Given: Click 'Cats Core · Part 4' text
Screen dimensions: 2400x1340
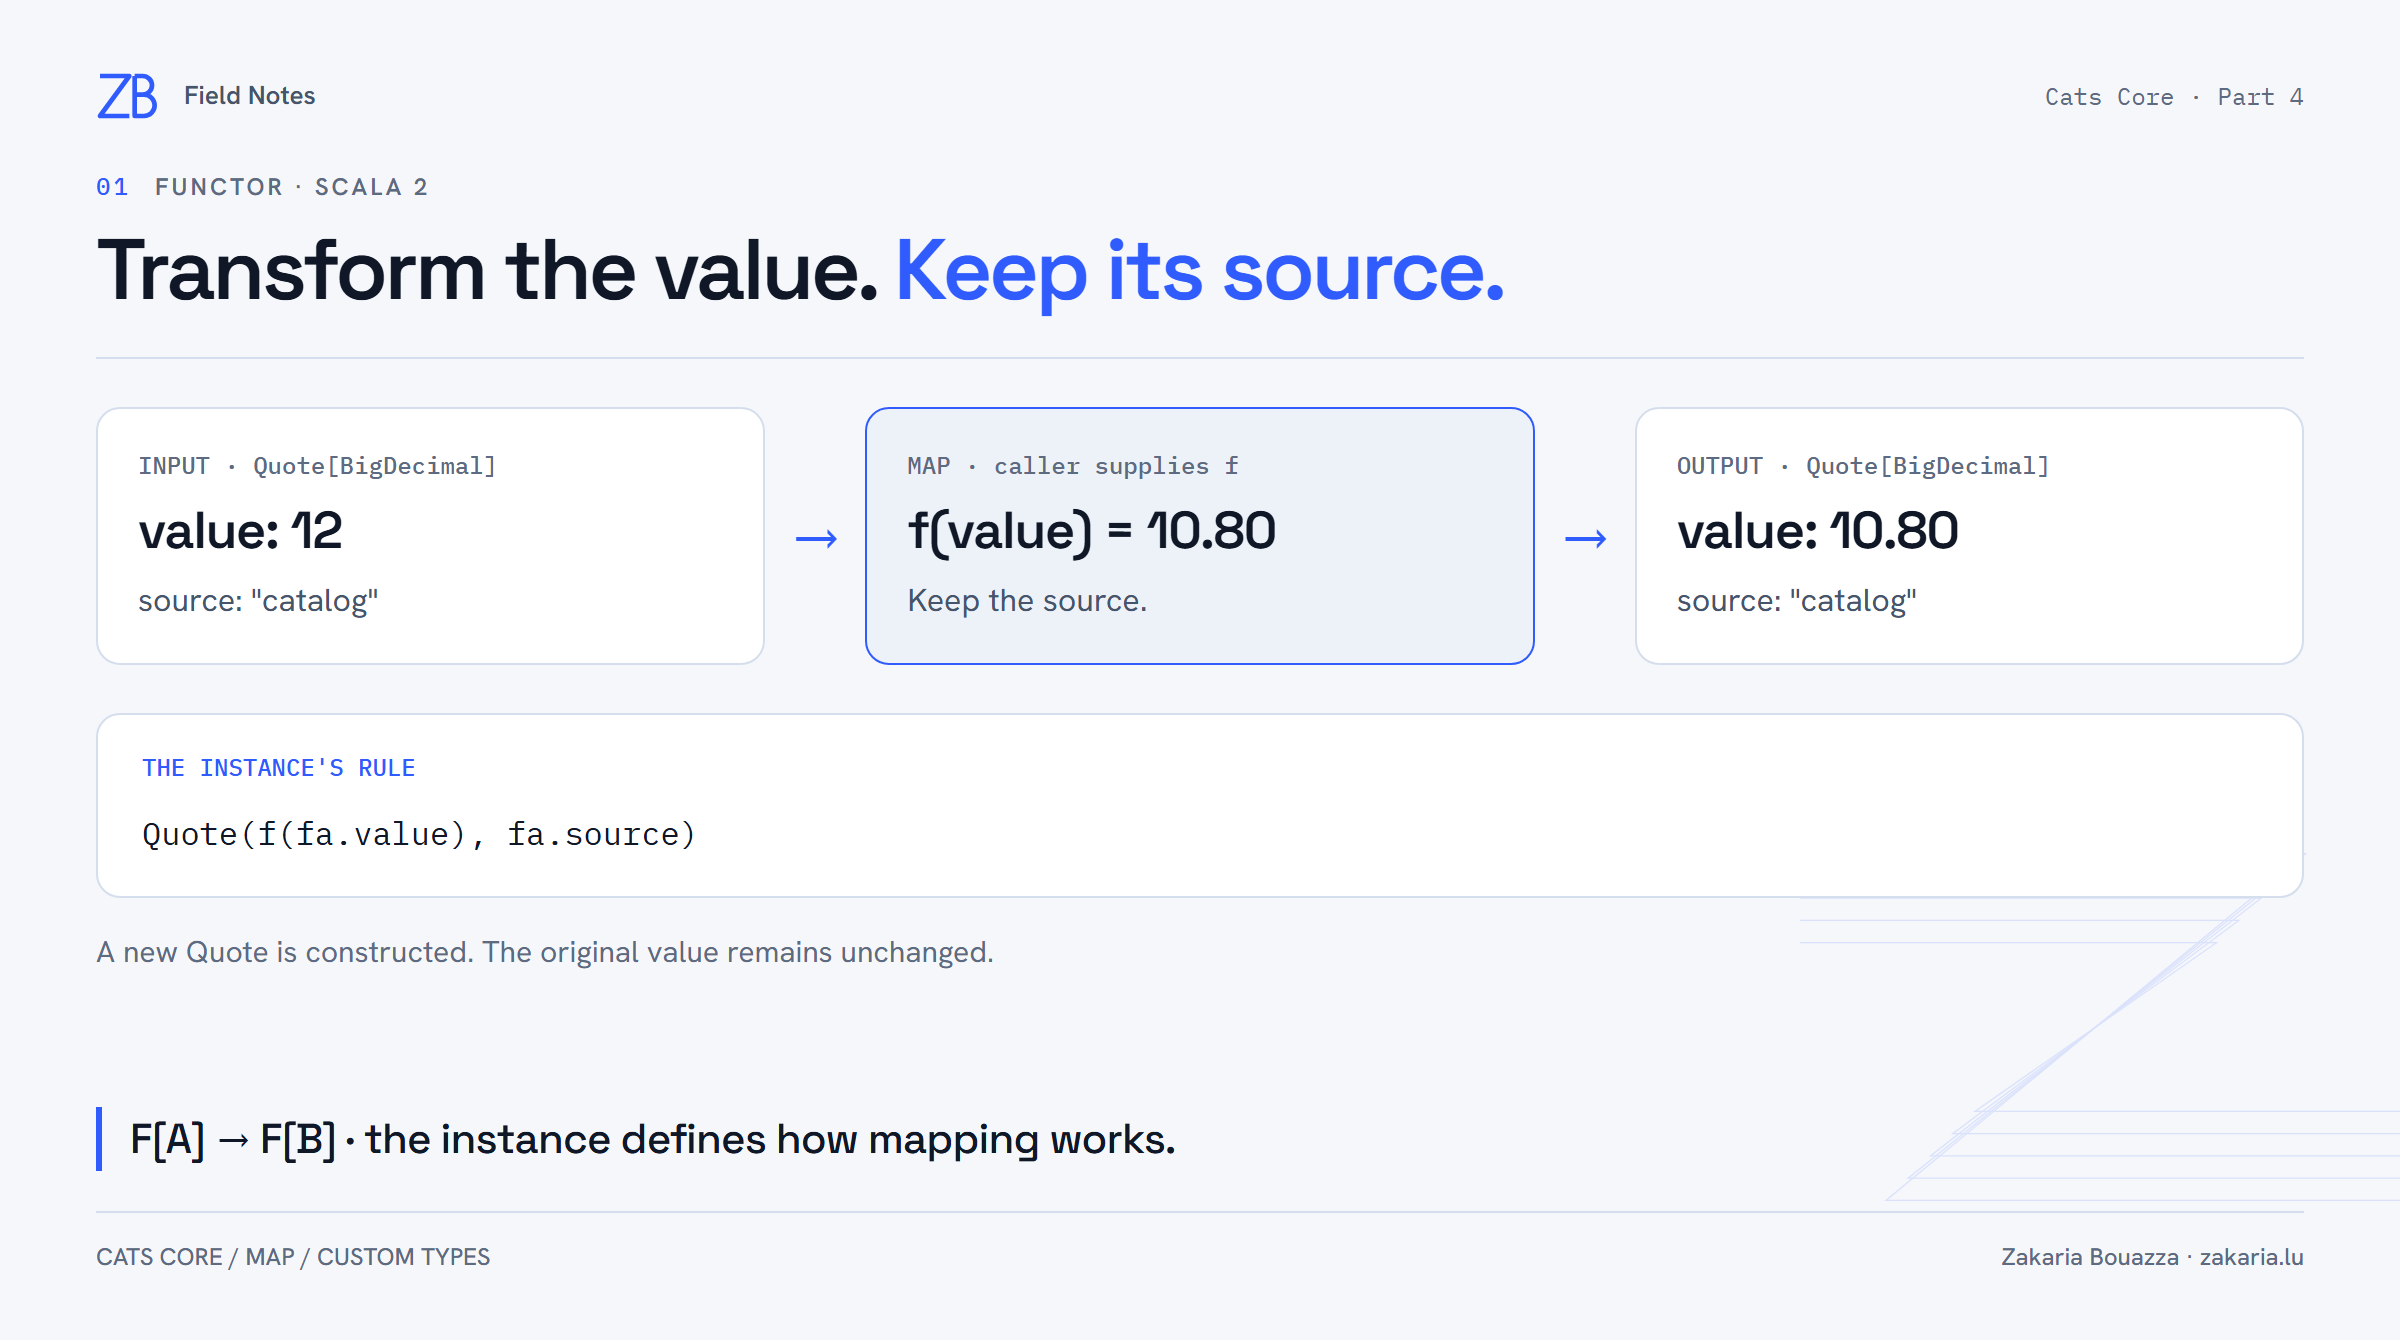Looking at the screenshot, I should (2174, 97).
